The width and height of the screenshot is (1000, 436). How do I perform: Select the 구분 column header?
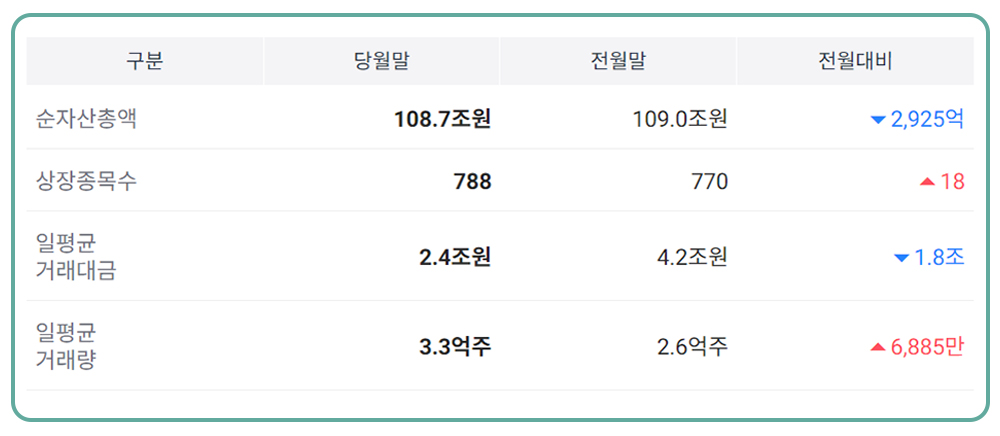click(144, 61)
